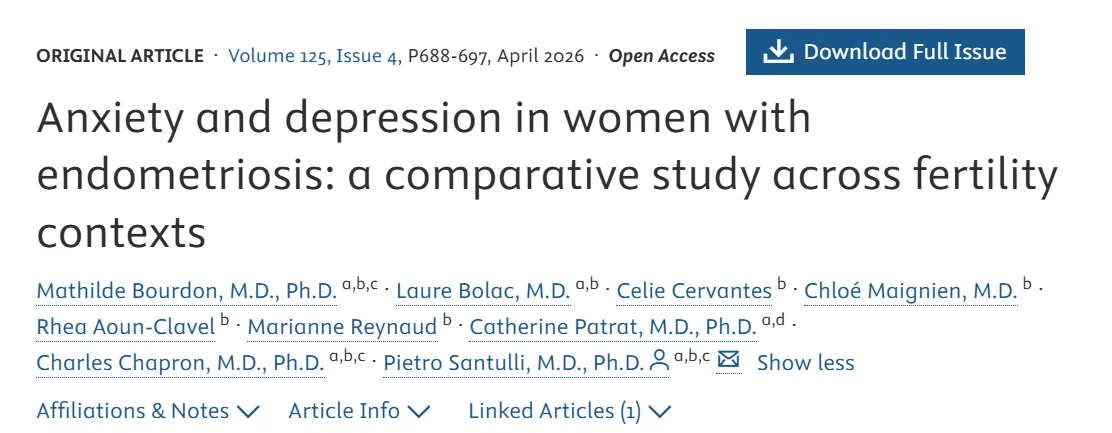The width and height of the screenshot is (1112, 433).
Task: Show Catherine Patrat author info
Action: click(612, 326)
